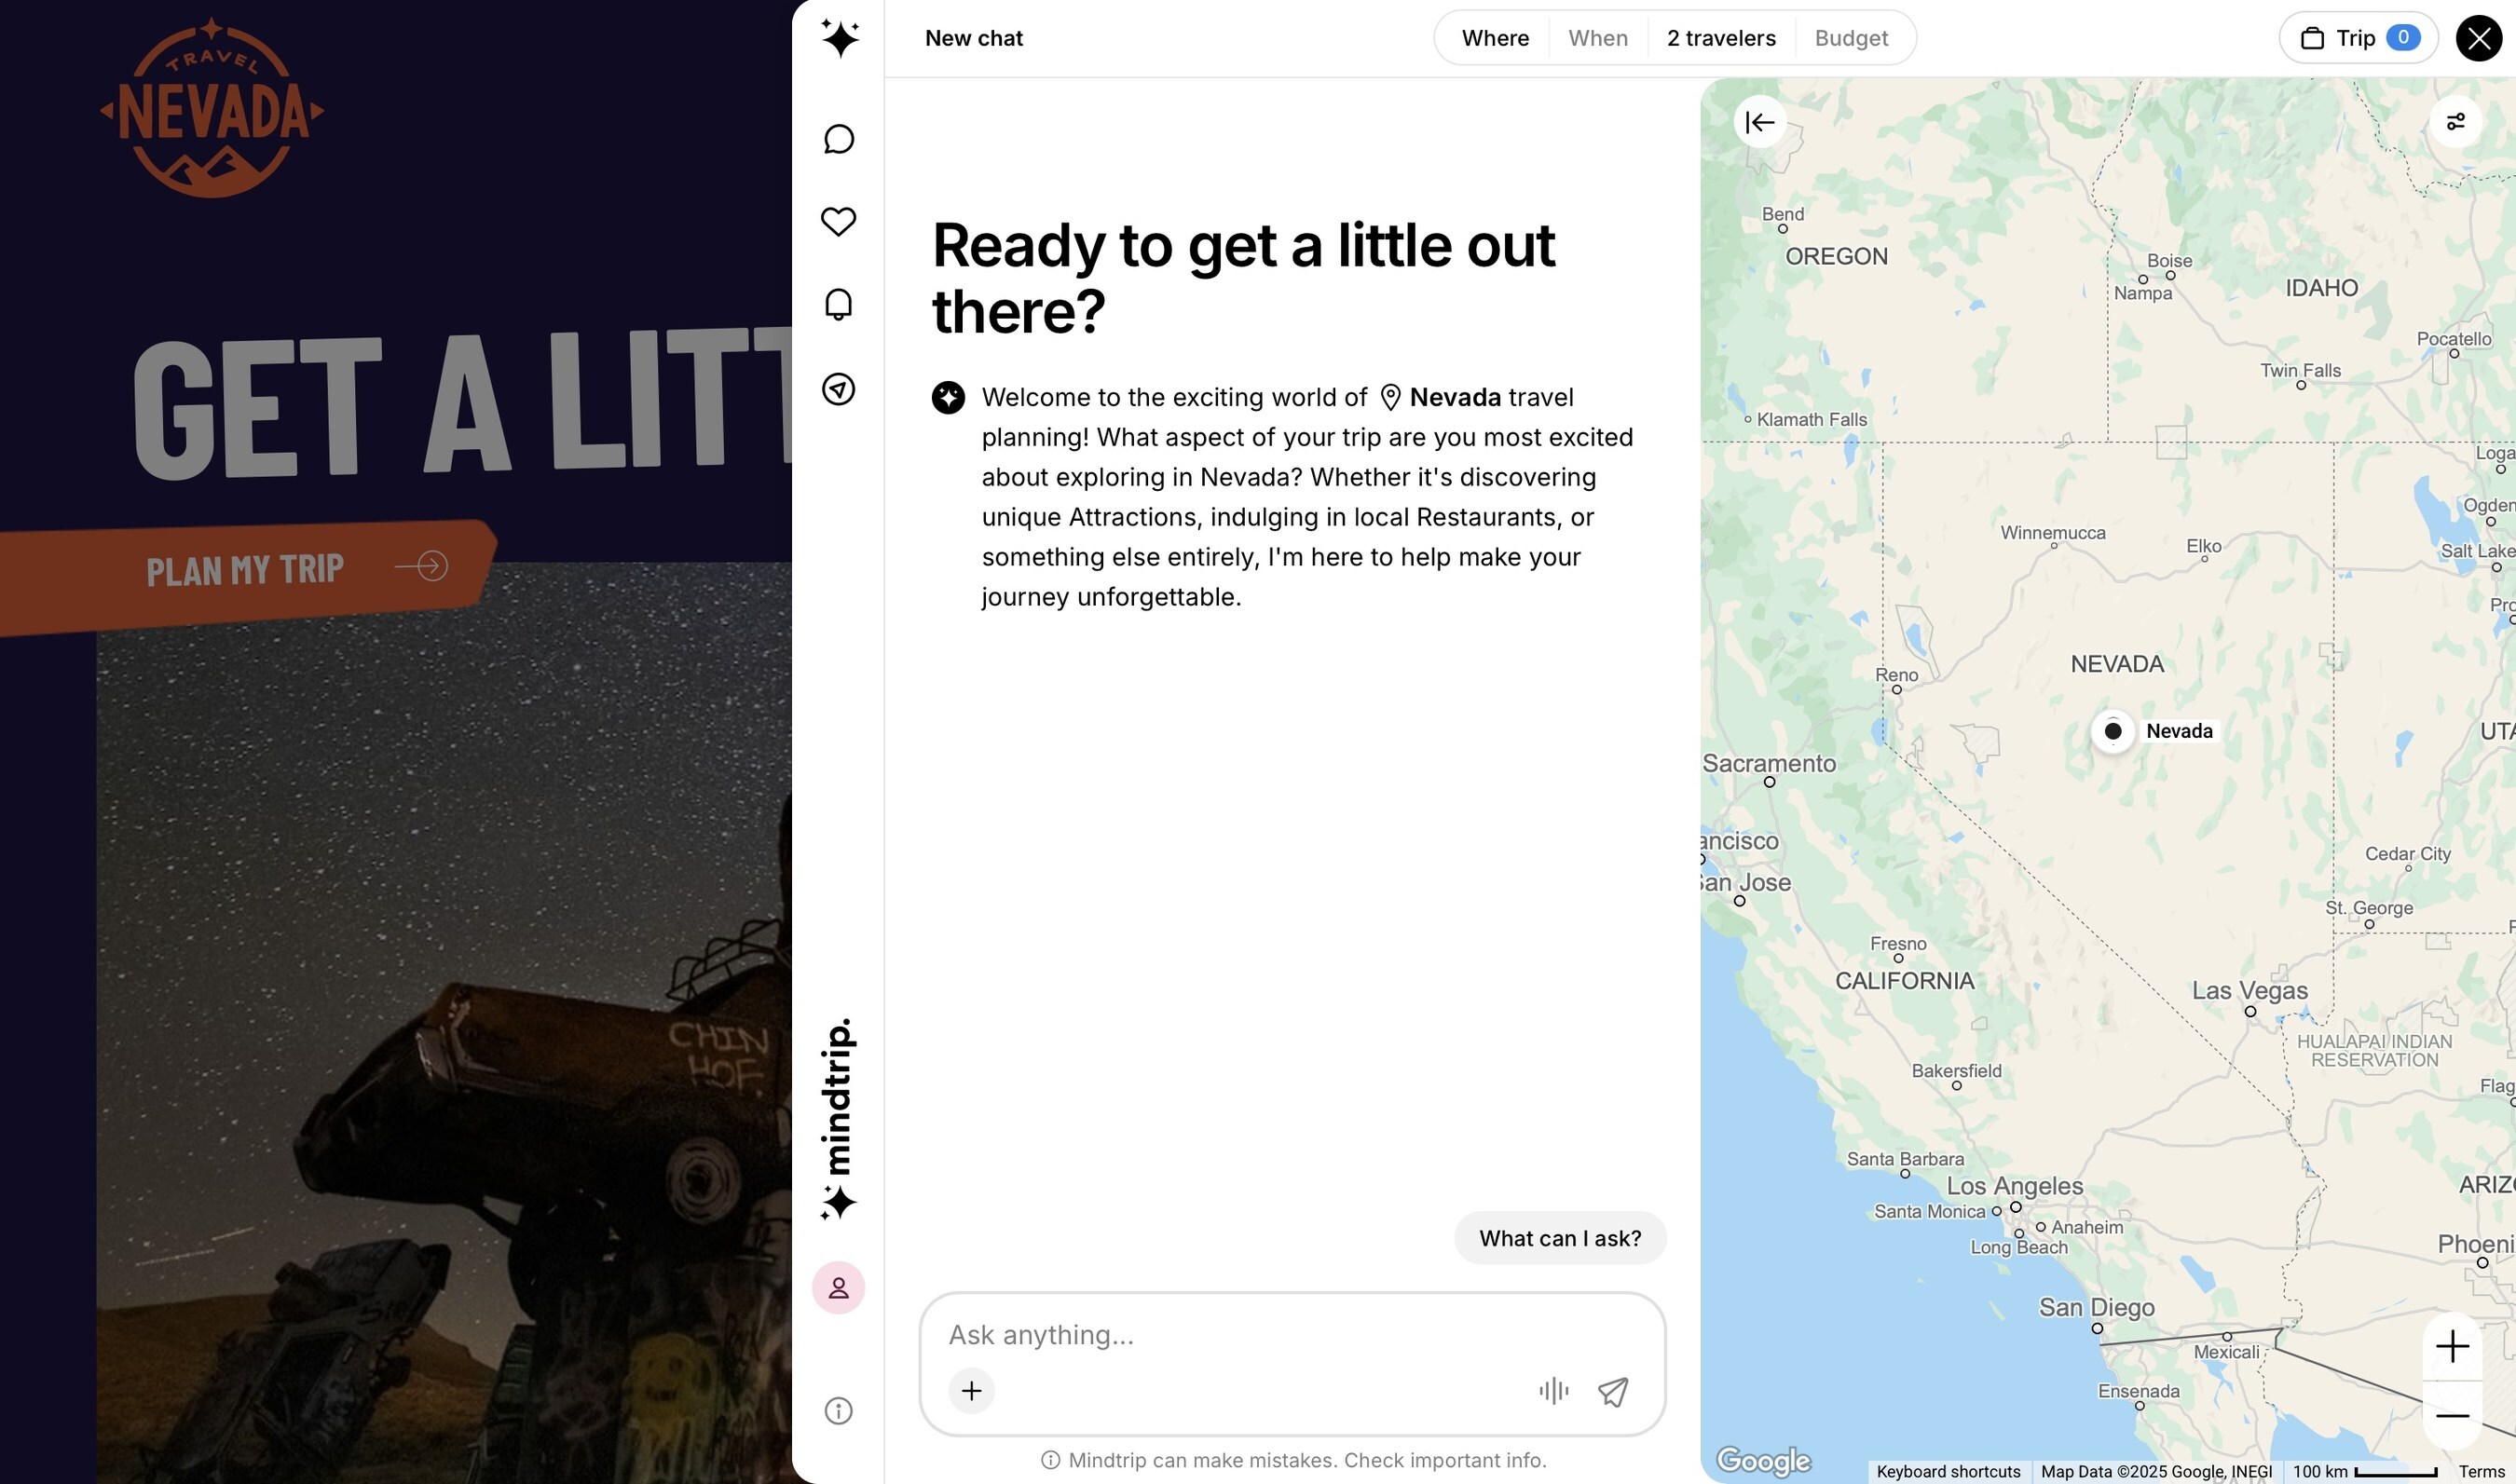The width and height of the screenshot is (2516, 1484).
Task: Click the Plan My Trip button
Action: click(245, 569)
